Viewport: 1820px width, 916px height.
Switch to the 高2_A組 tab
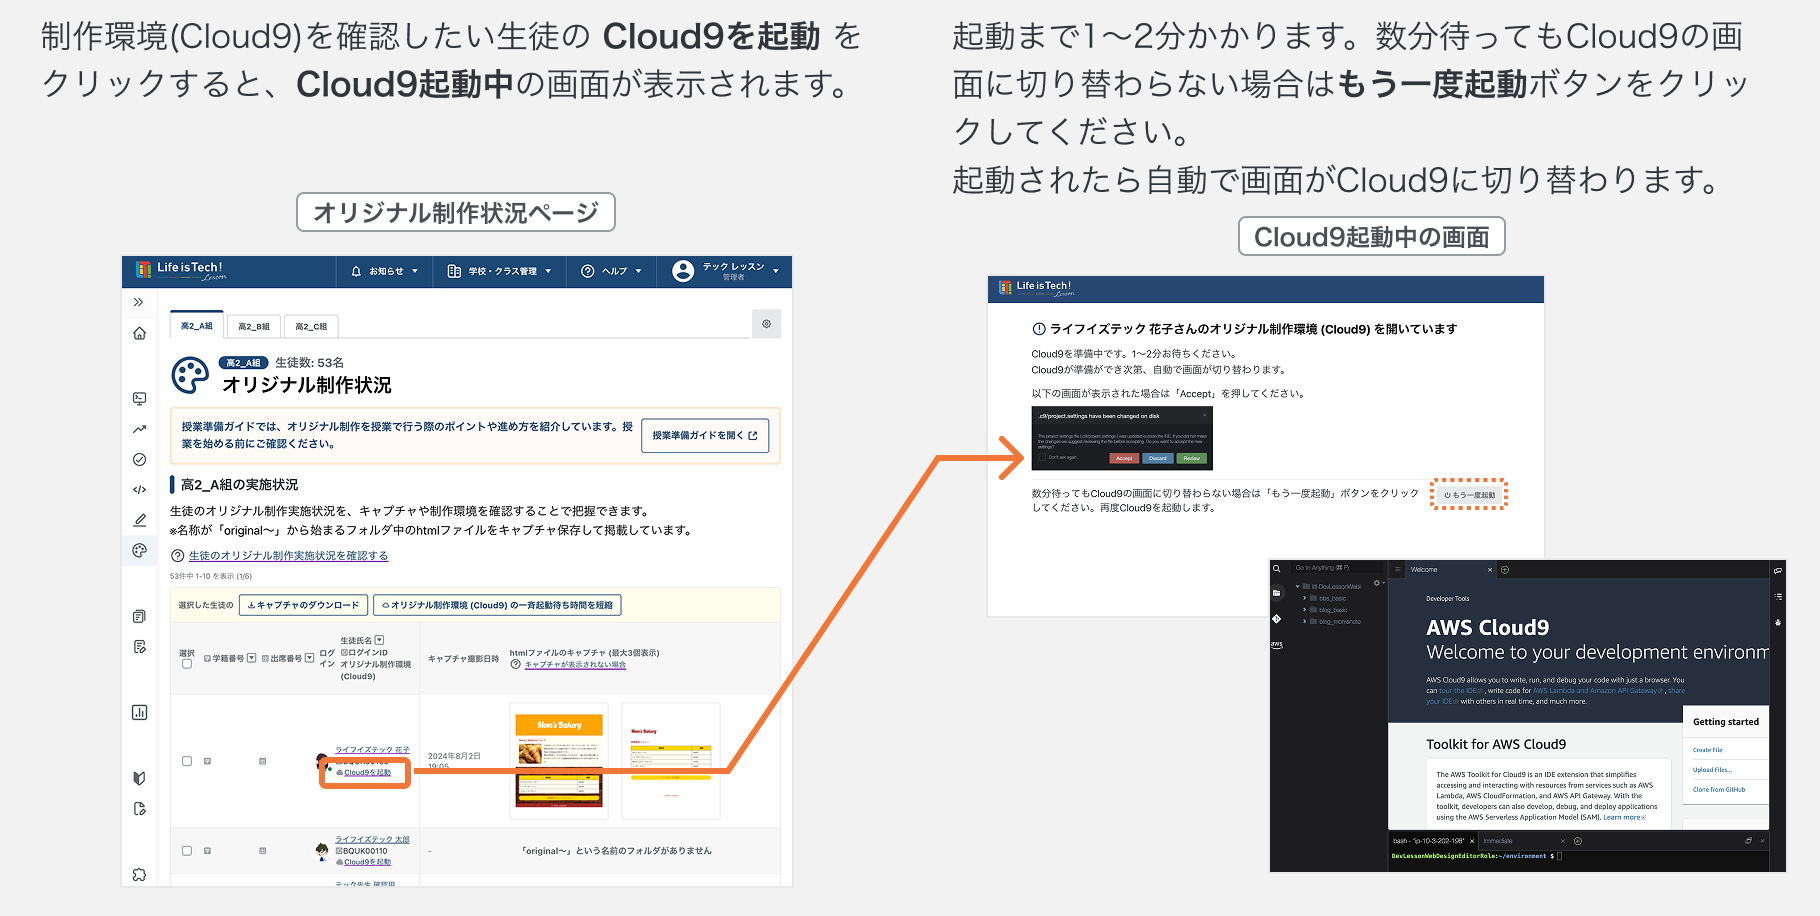[196, 326]
